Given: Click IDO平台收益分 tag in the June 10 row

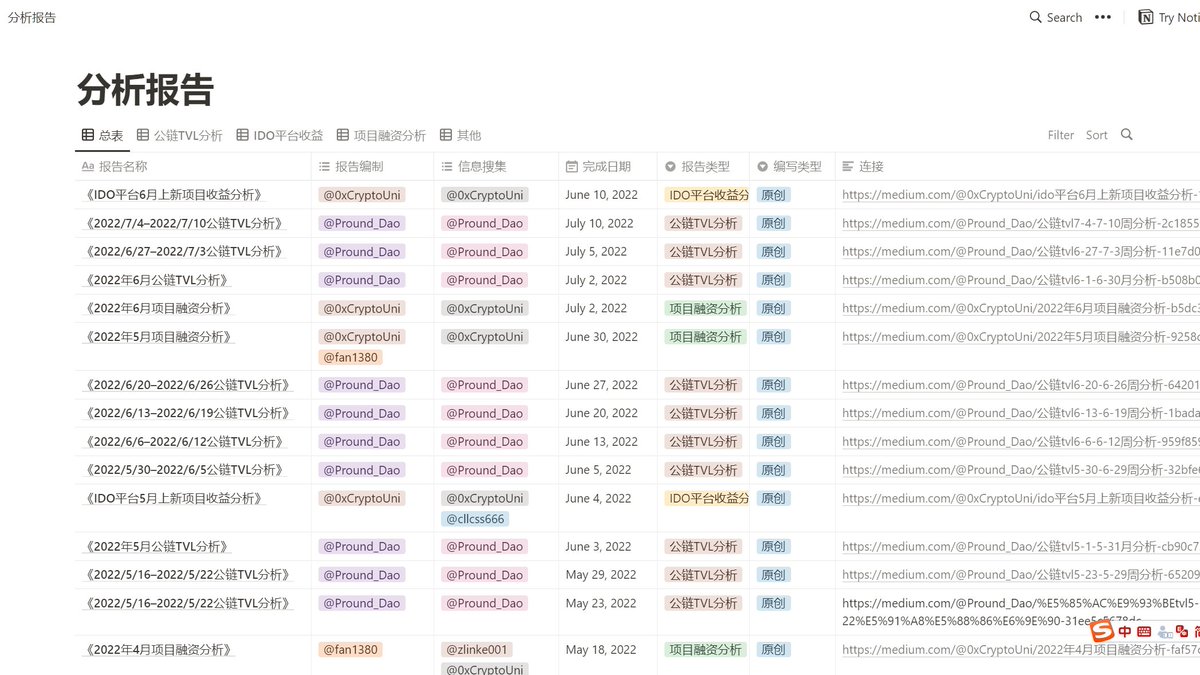Looking at the screenshot, I should (707, 195).
